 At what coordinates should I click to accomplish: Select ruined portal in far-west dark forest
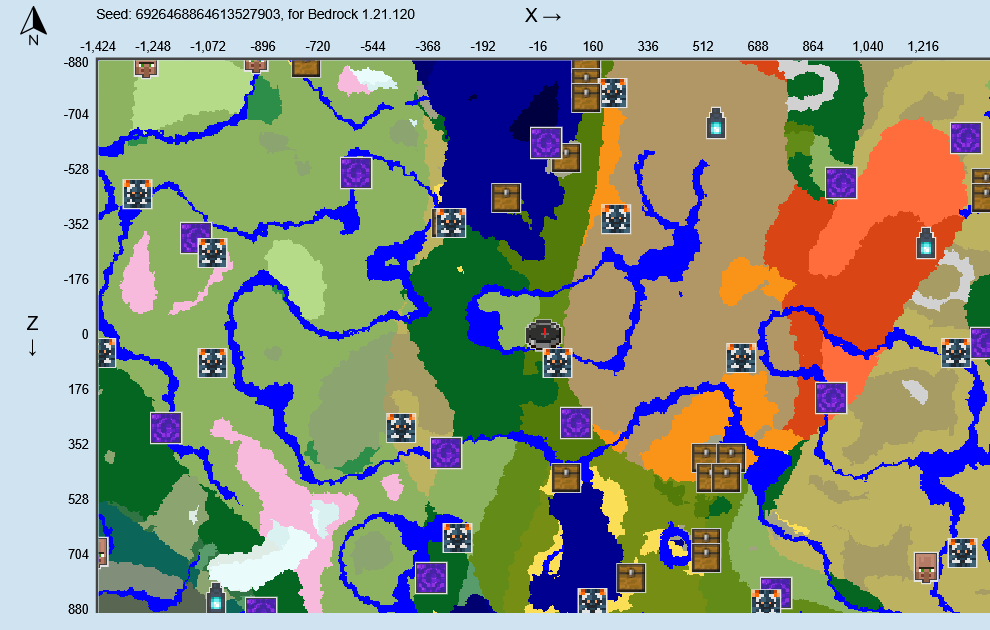click(166, 428)
